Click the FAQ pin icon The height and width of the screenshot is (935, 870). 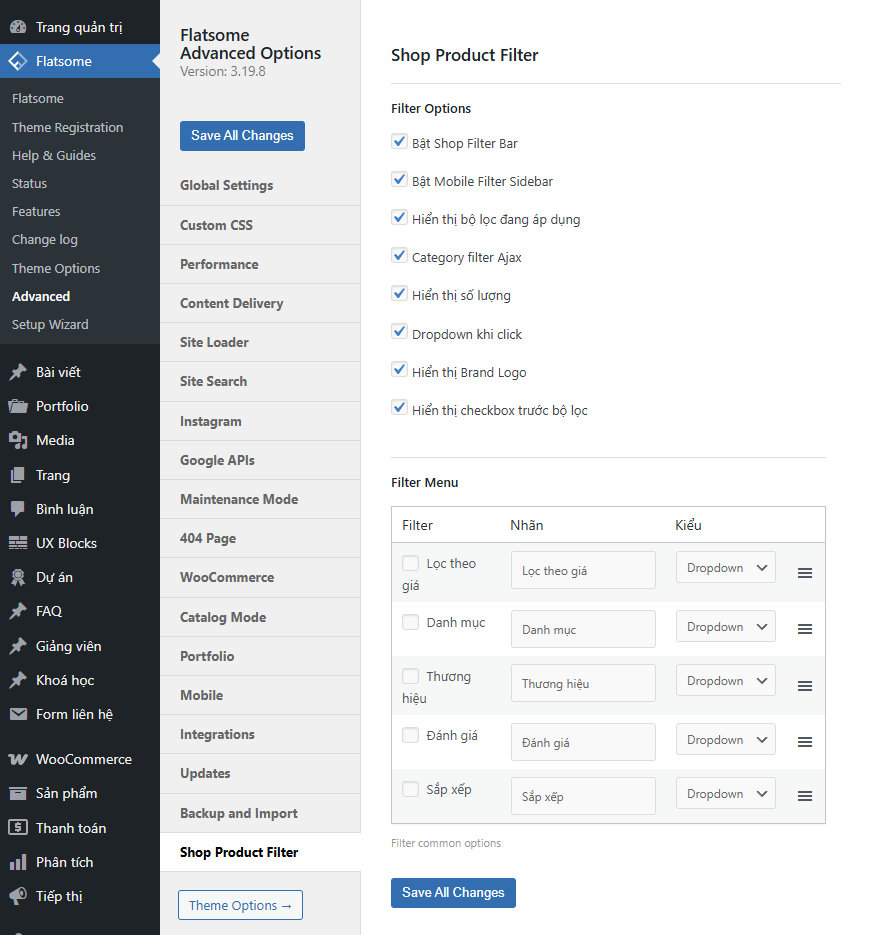coord(18,611)
